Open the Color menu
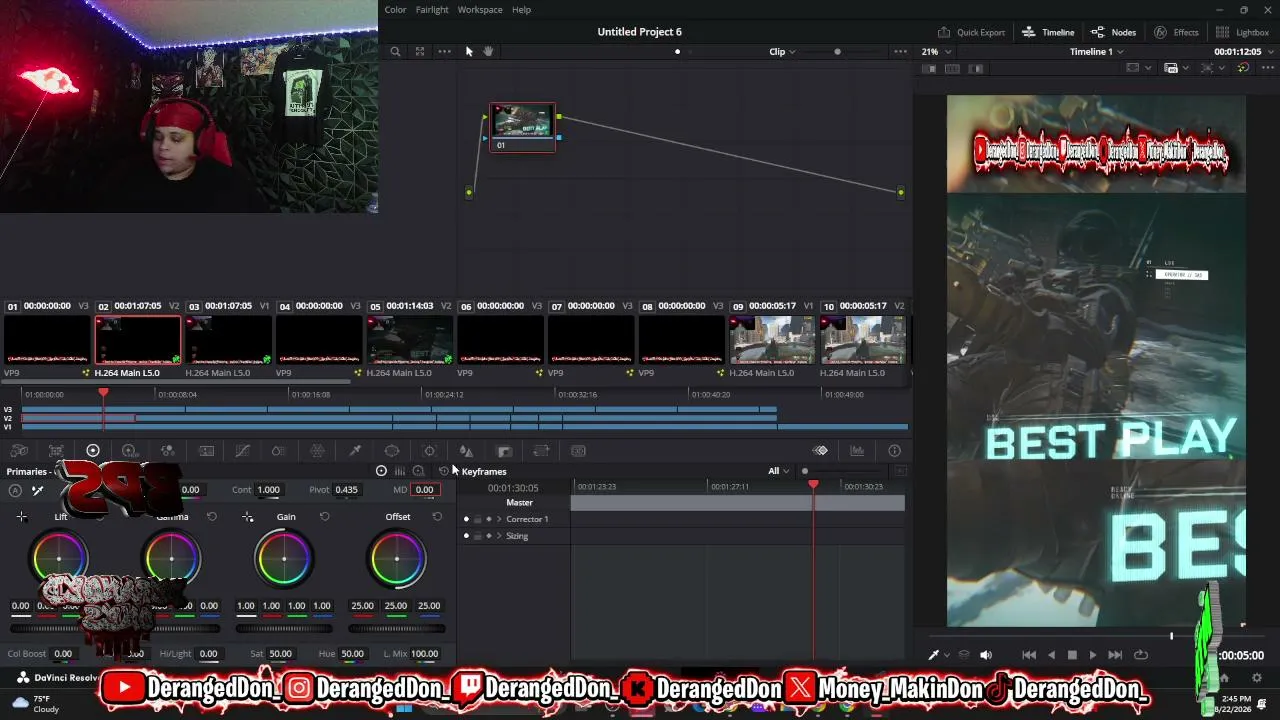This screenshot has width=1280, height=720. pyautogui.click(x=395, y=10)
